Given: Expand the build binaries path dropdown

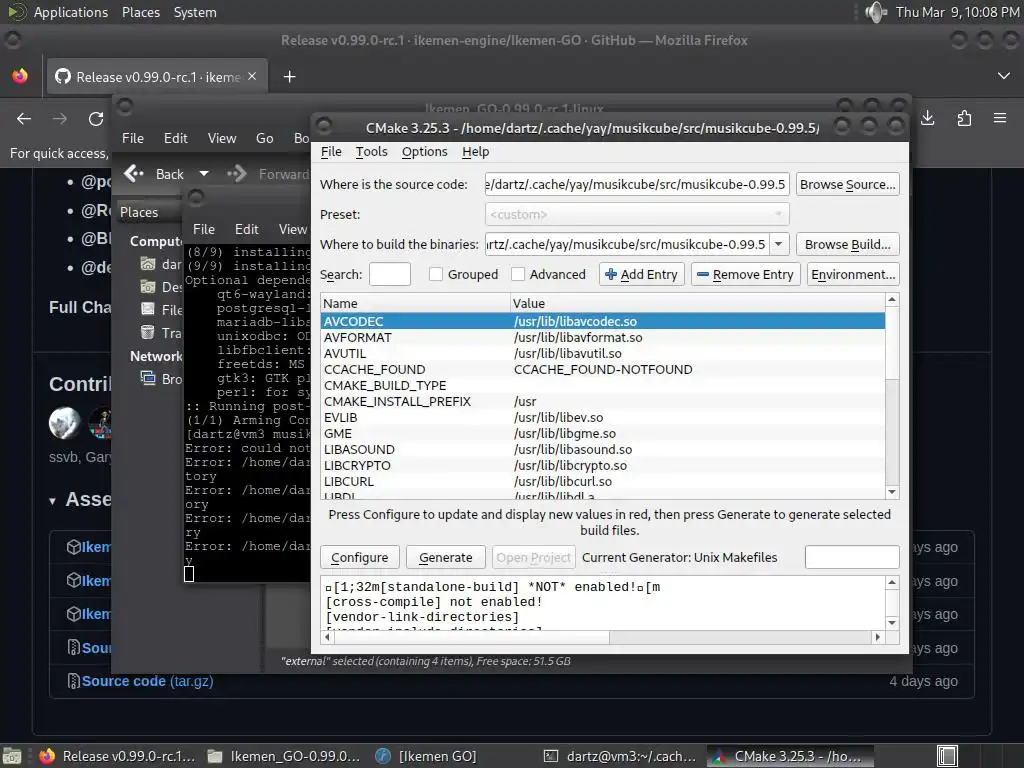Looking at the screenshot, I should pyautogui.click(x=778, y=244).
